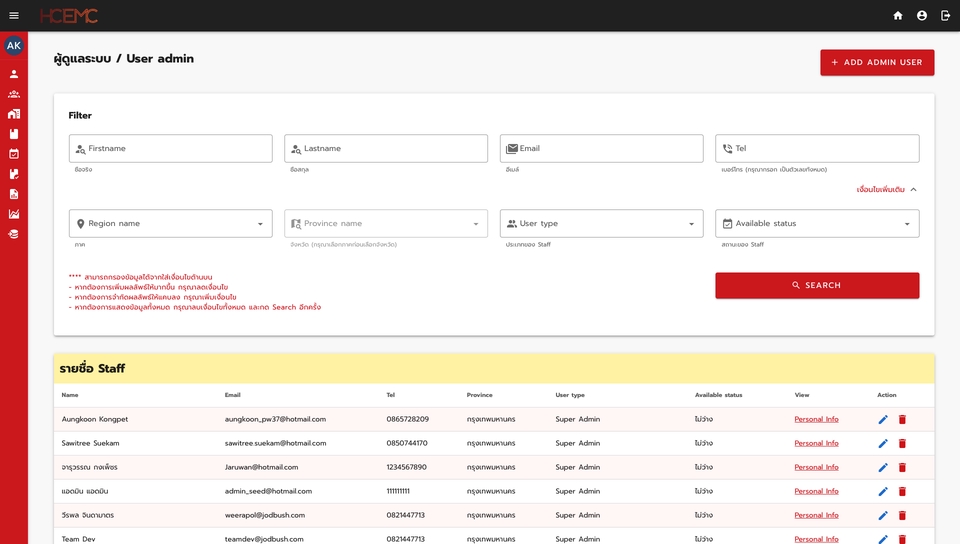Viewport: 960px width, 544px height.
Task: Click Super Admin in Aungkoon Kongpet row
Action: pyautogui.click(x=577, y=419)
